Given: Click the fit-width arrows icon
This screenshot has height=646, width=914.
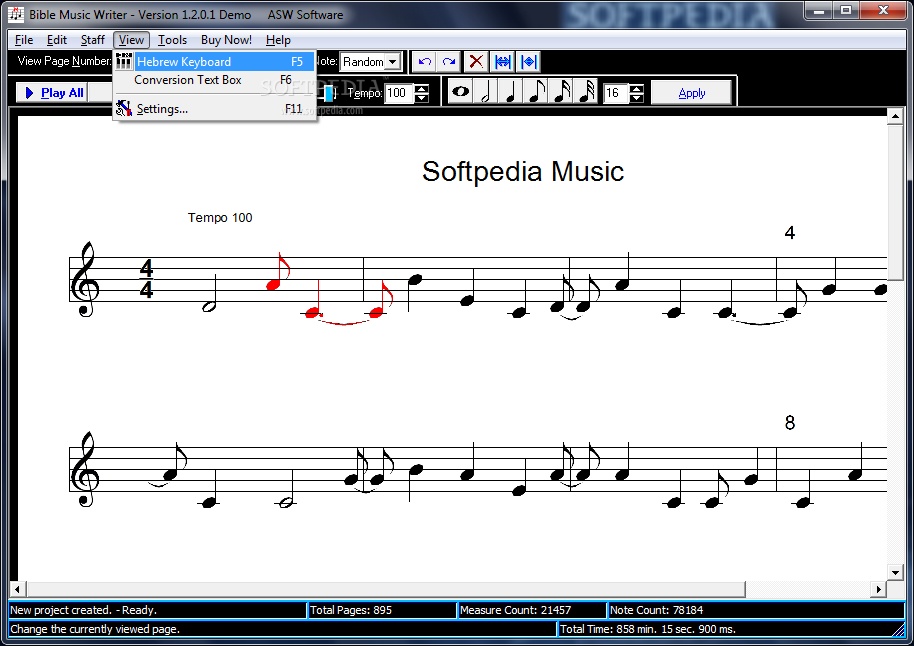Looking at the screenshot, I should coord(502,61).
